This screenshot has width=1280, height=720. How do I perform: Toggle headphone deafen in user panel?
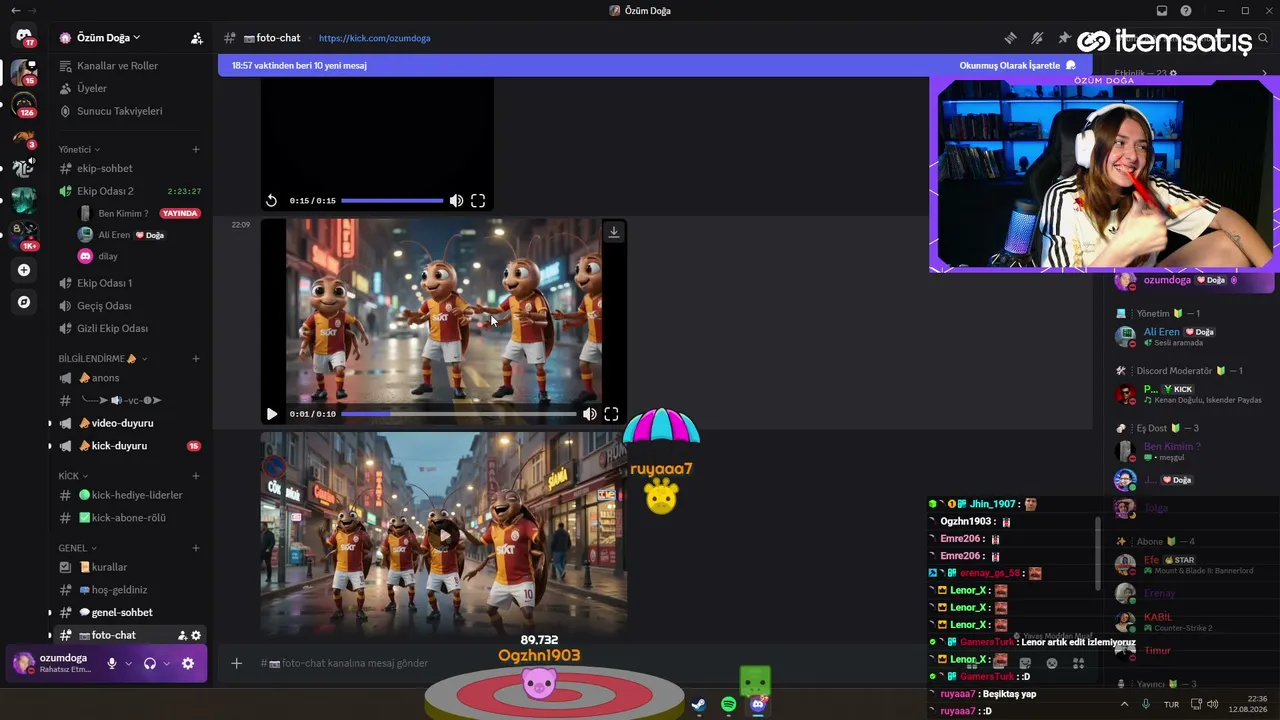[150, 663]
